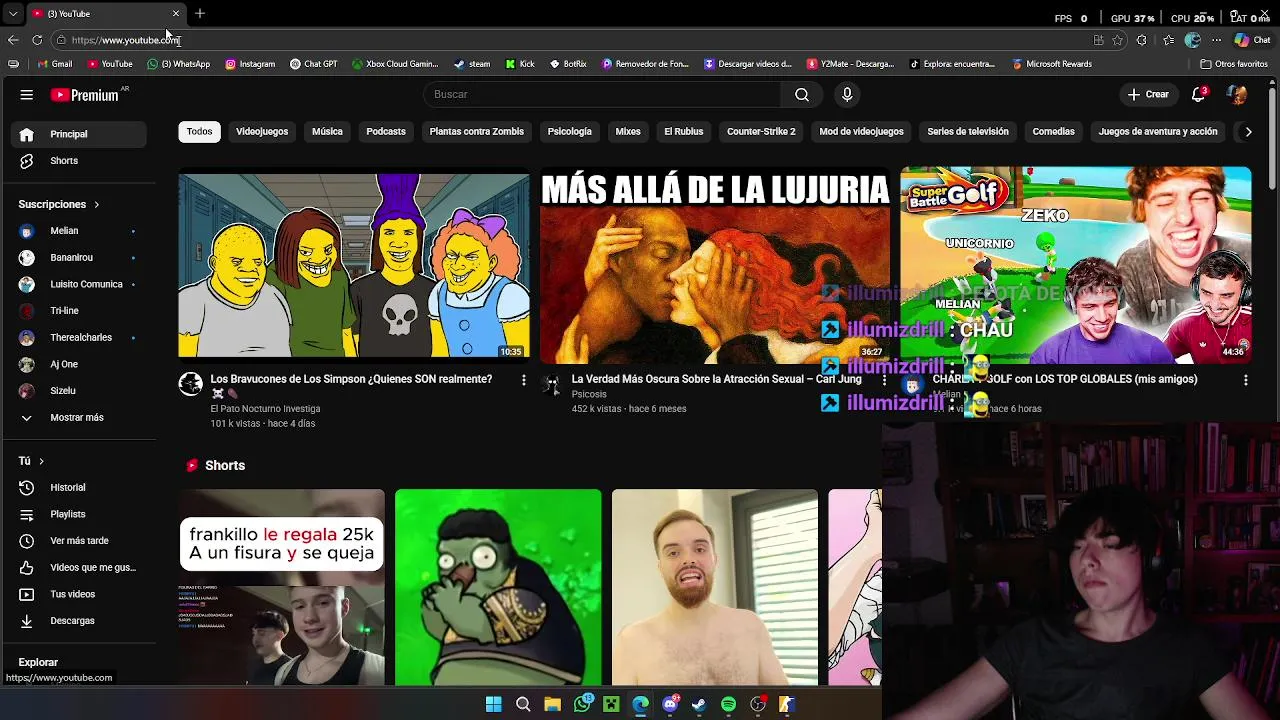Open the Chat GPT bookmark

(x=313, y=64)
